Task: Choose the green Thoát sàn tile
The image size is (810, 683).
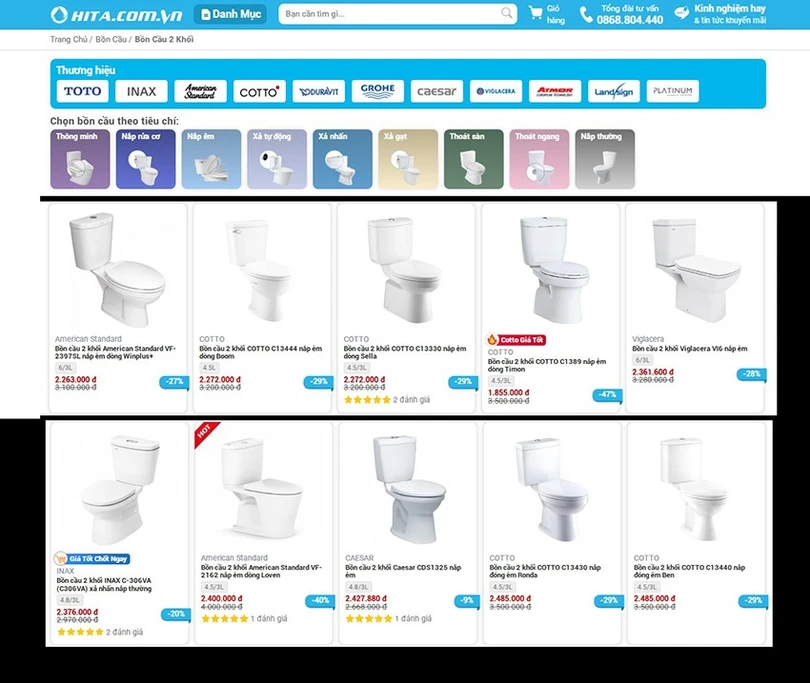Action: (474, 159)
